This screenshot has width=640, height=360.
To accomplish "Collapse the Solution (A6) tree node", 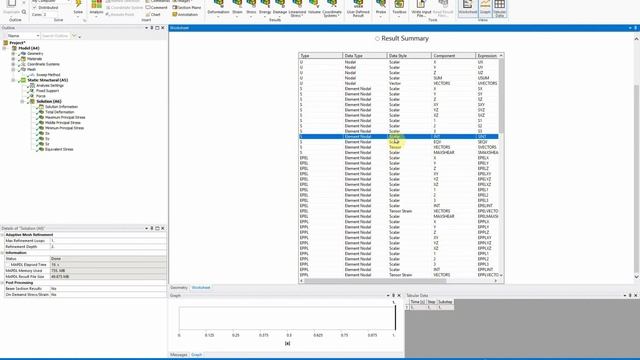I will click(x=22, y=101).
